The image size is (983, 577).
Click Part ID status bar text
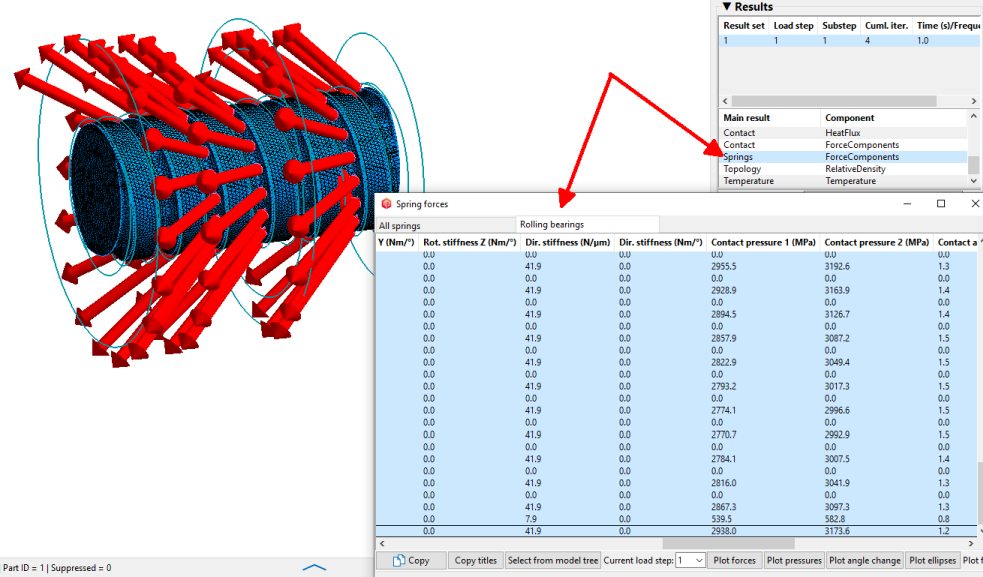tap(57, 568)
